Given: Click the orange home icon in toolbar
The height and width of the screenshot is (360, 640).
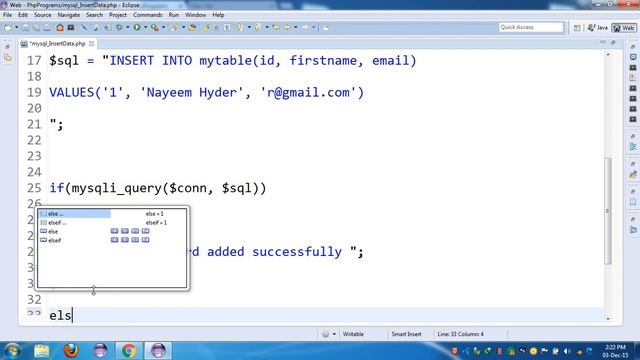Looking at the screenshot, I should pyautogui.click(x=60, y=27).
